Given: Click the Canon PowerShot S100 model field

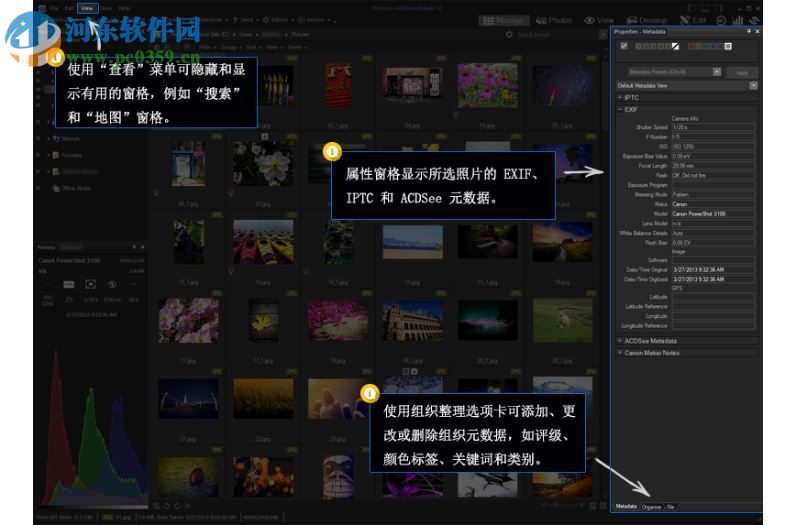Looking at the screenshot, I should pos(713,214).
